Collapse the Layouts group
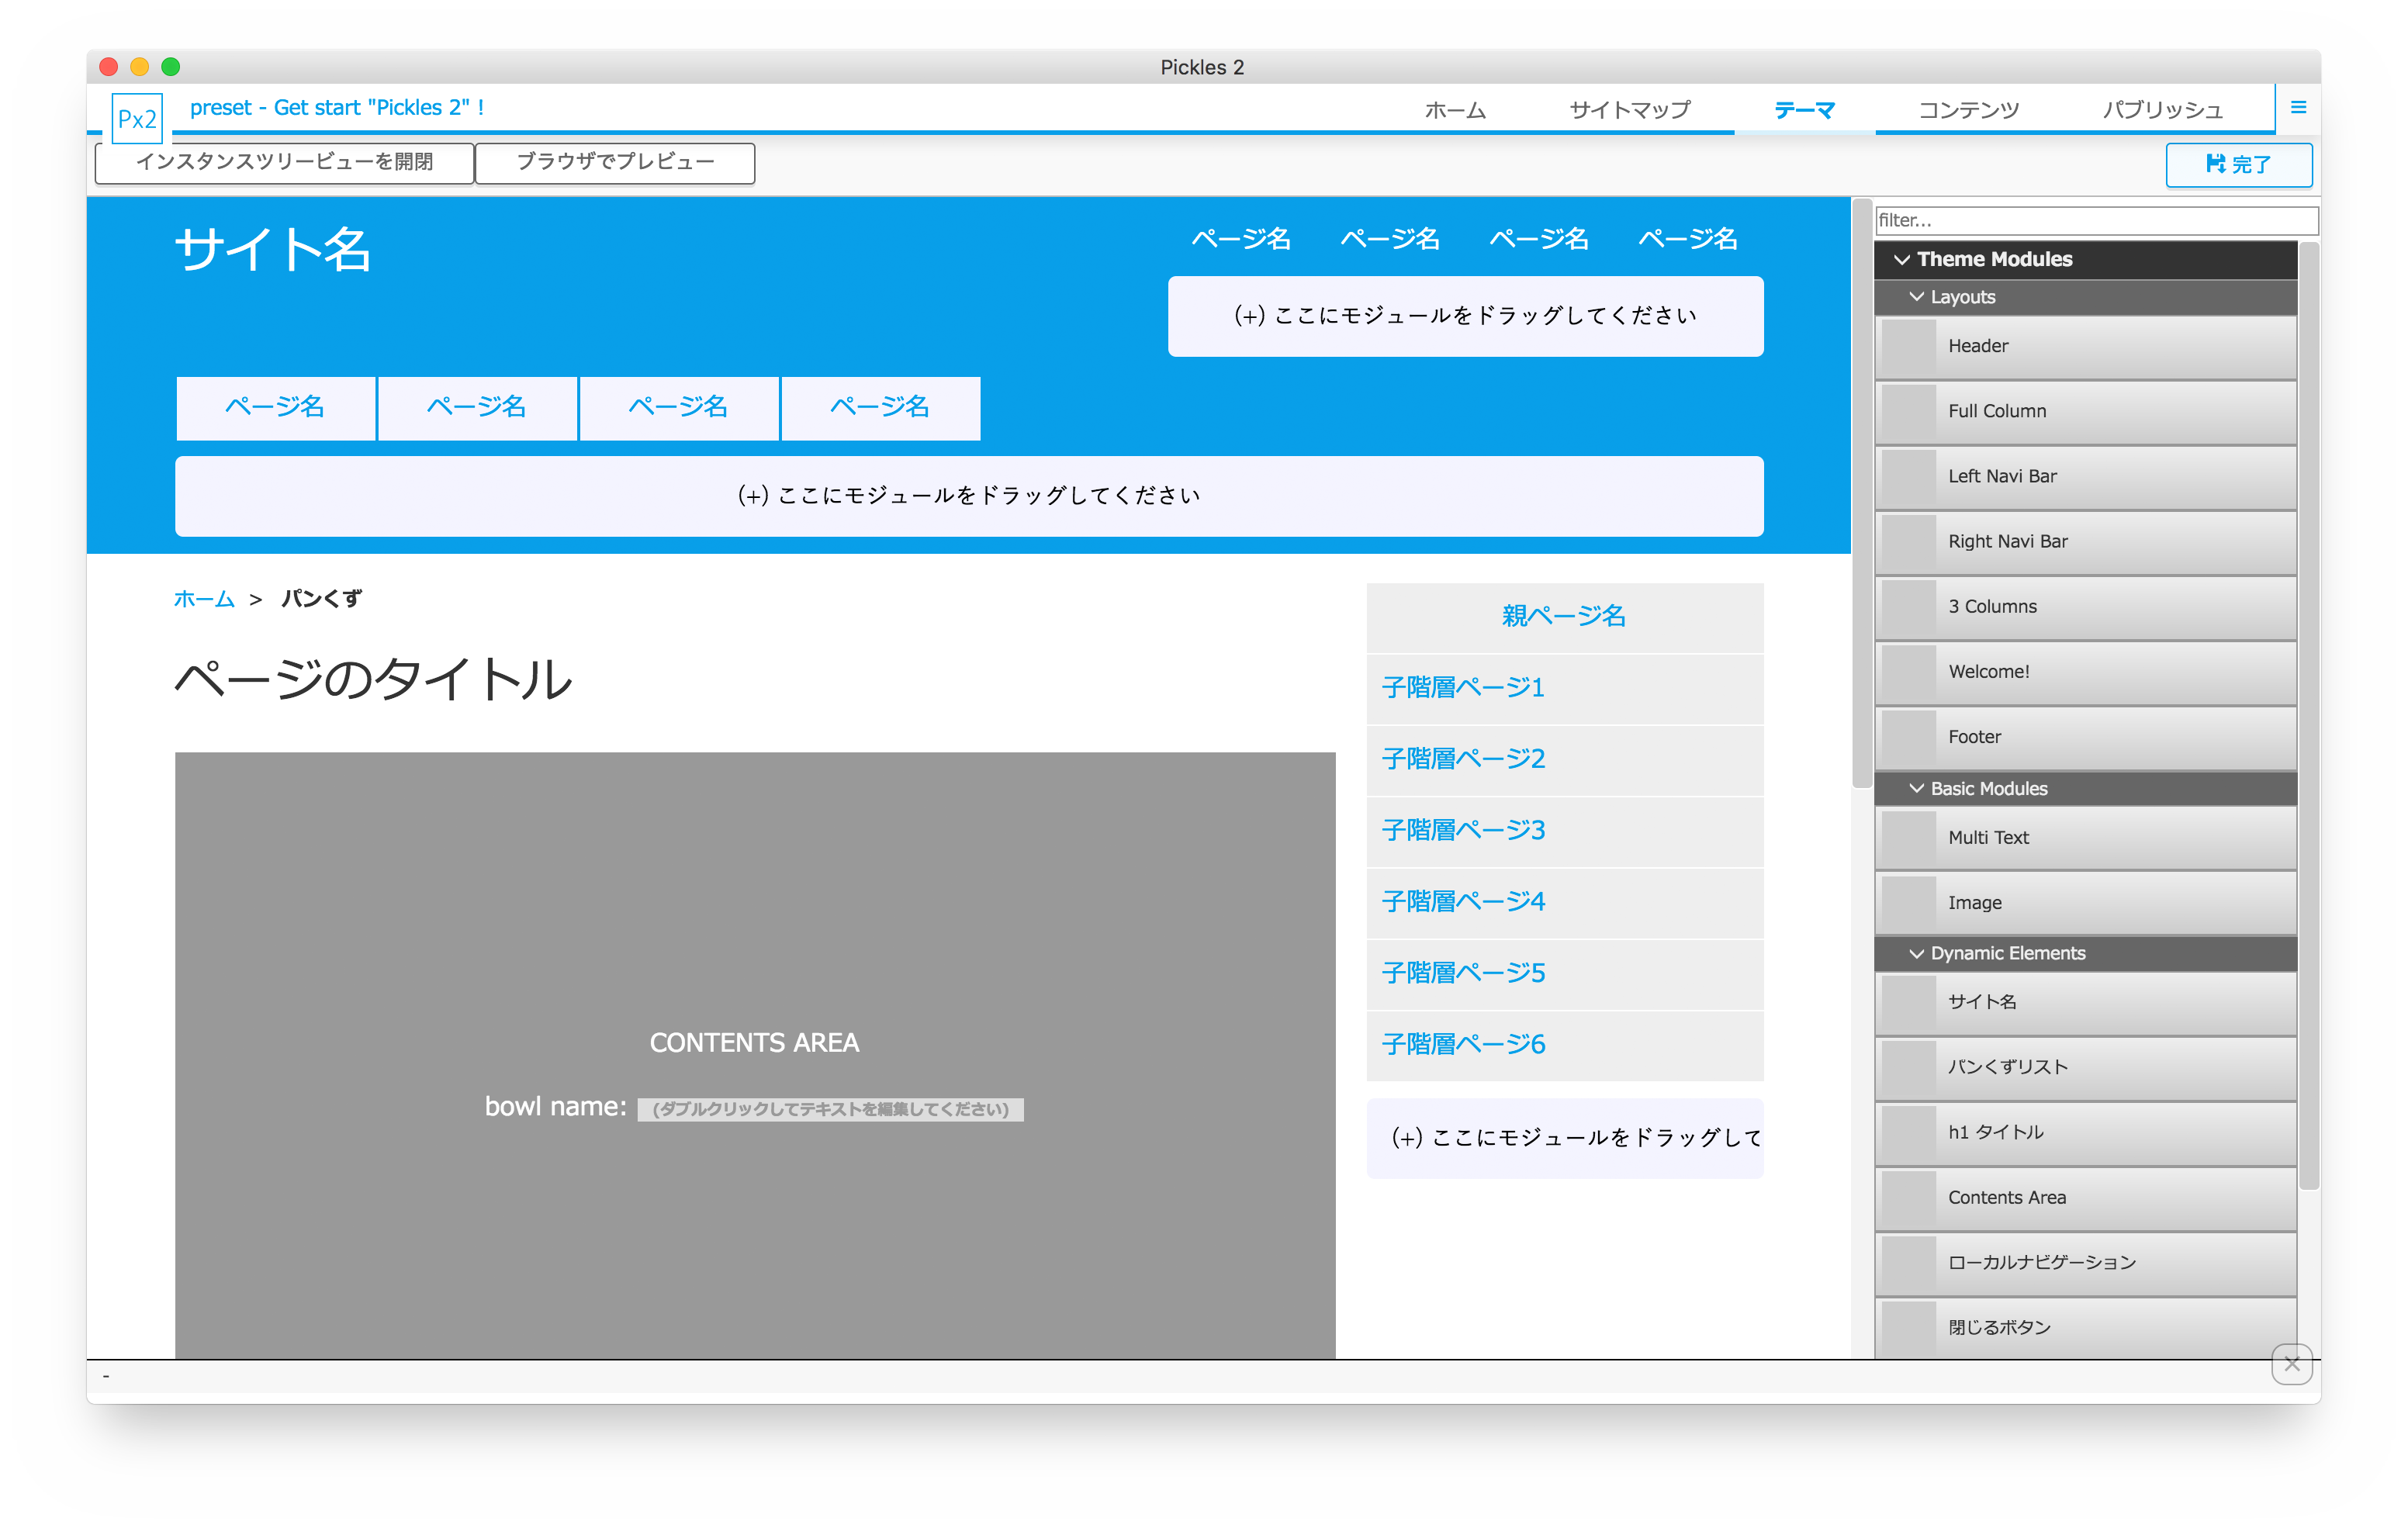Screen dimensions: 2408x1528 tap(1917, 296)
